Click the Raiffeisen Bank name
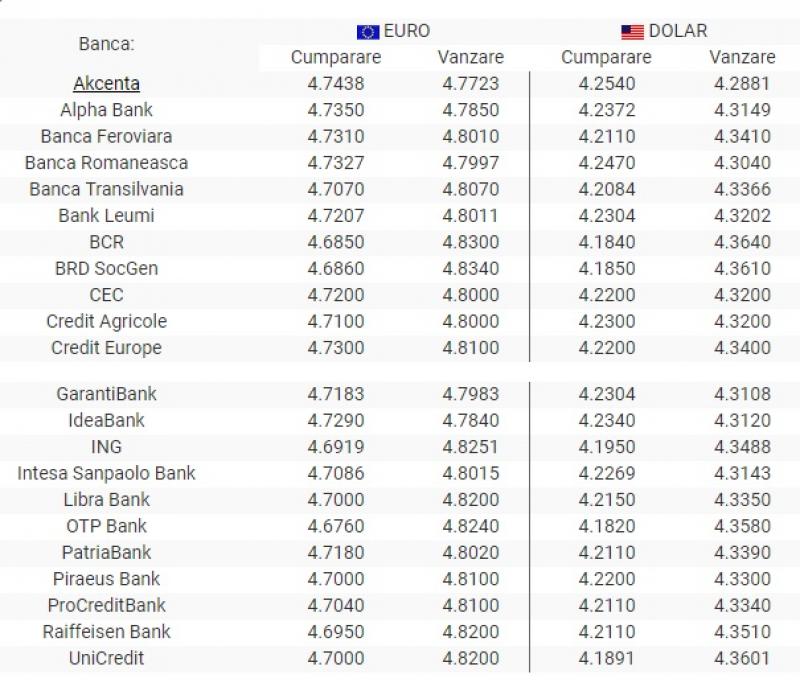This screenshot has width=800, height=691. click(106, 632)
